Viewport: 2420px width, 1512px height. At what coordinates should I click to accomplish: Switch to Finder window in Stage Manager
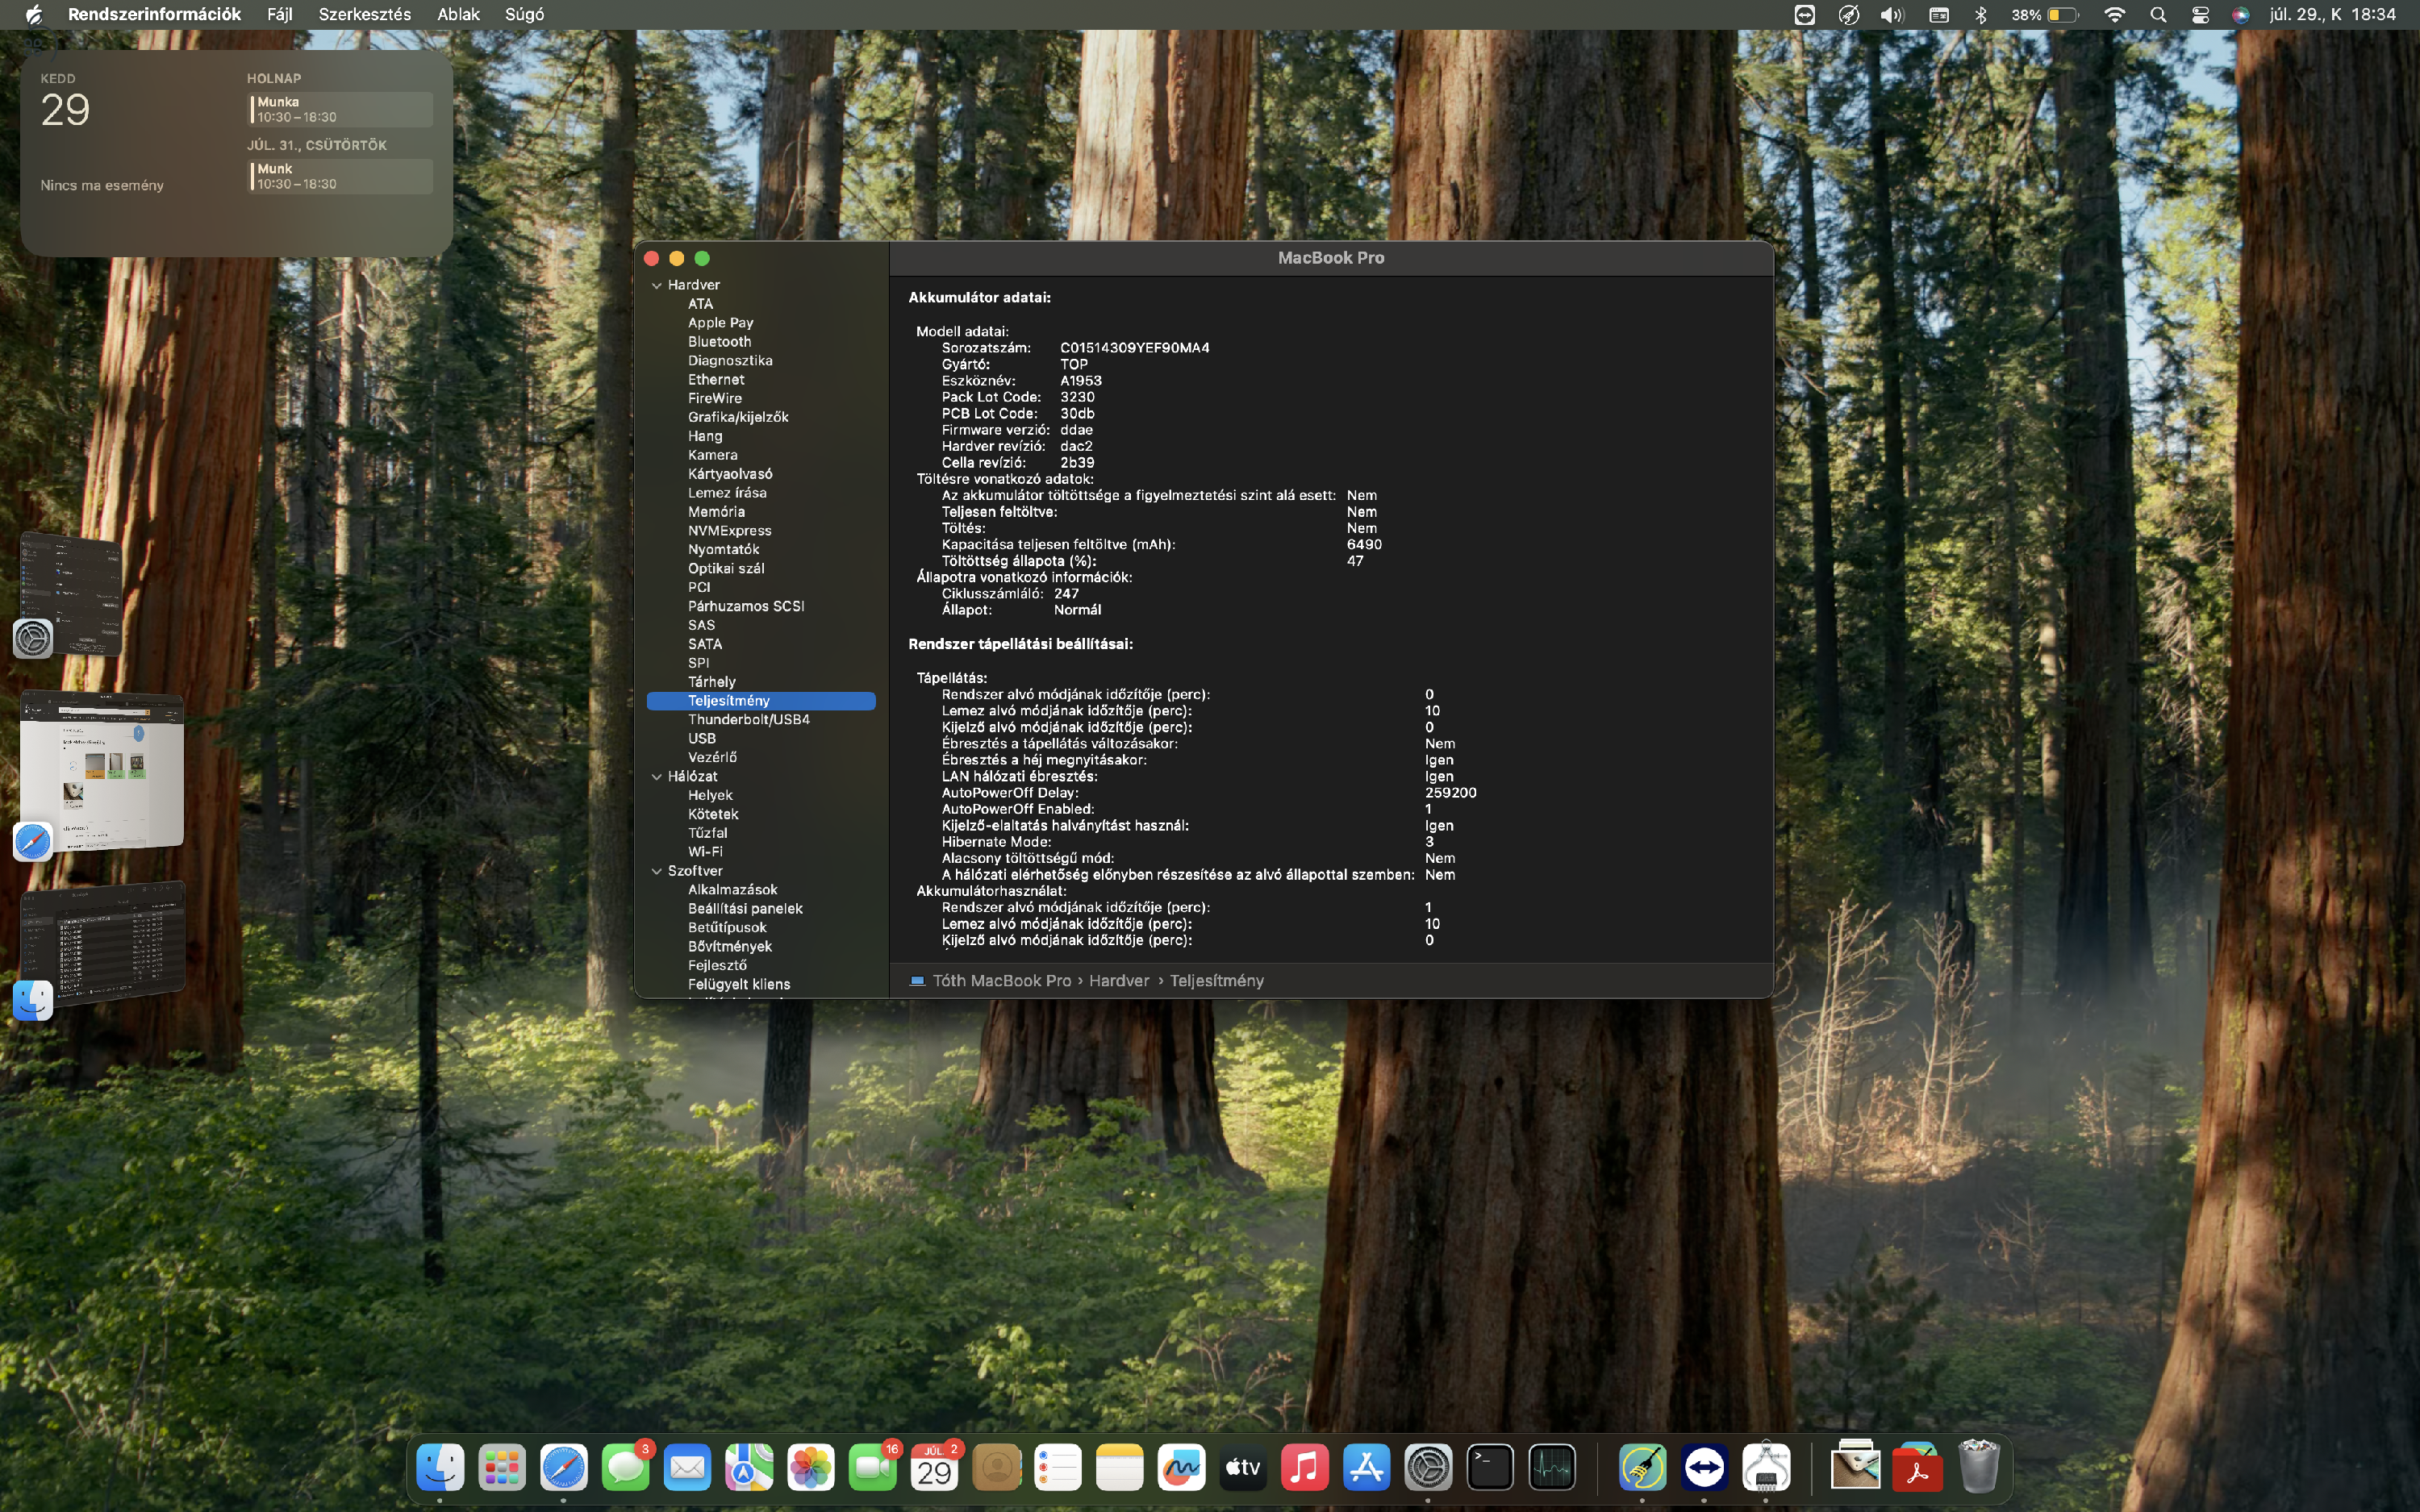pos(102,943)
